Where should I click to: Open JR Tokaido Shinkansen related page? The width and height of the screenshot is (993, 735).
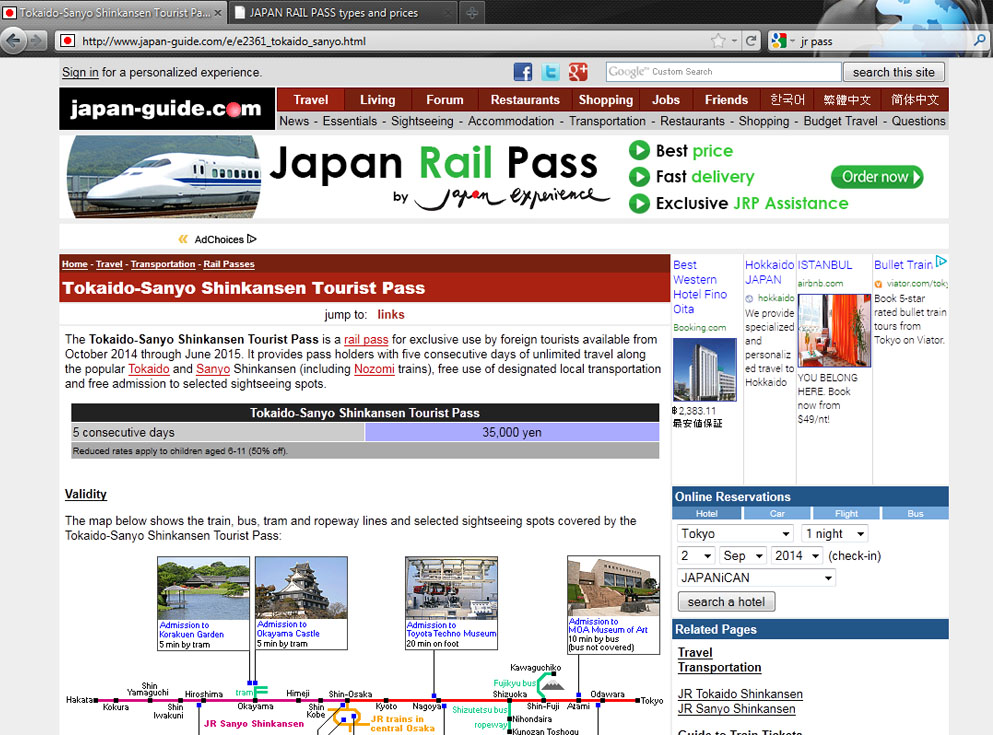(x=740, y=694)
